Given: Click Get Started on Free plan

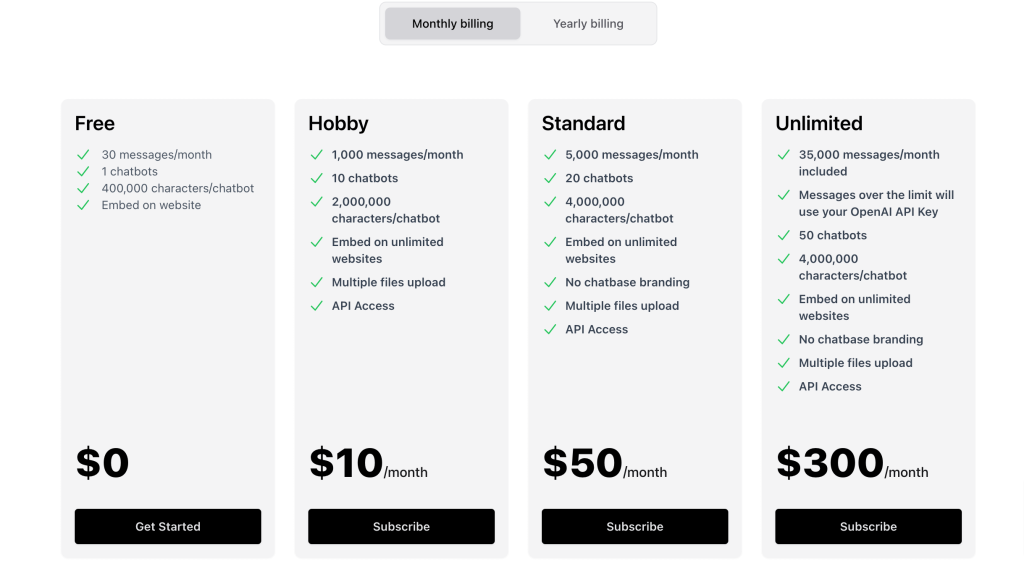Looking at the screenshot, I should (168, 526).
